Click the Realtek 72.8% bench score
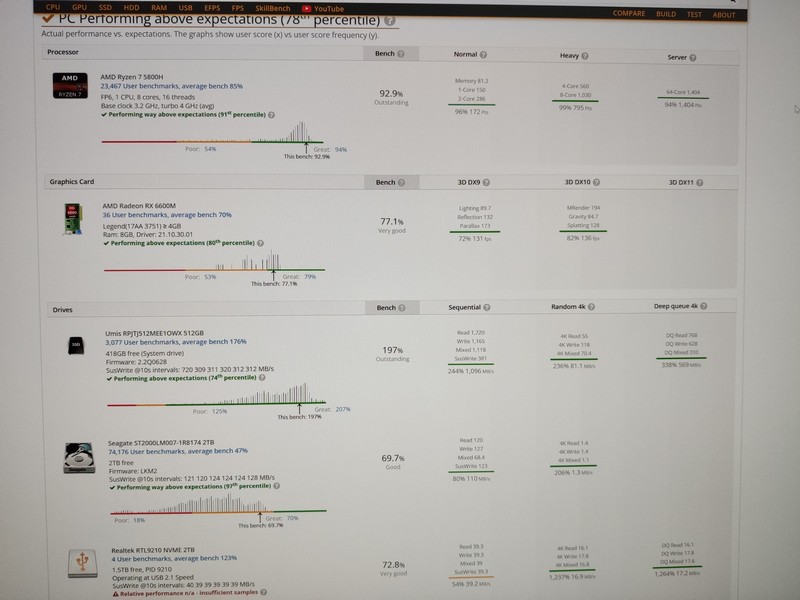Viewport: 800px width, 600px height. tap(393, 565)
